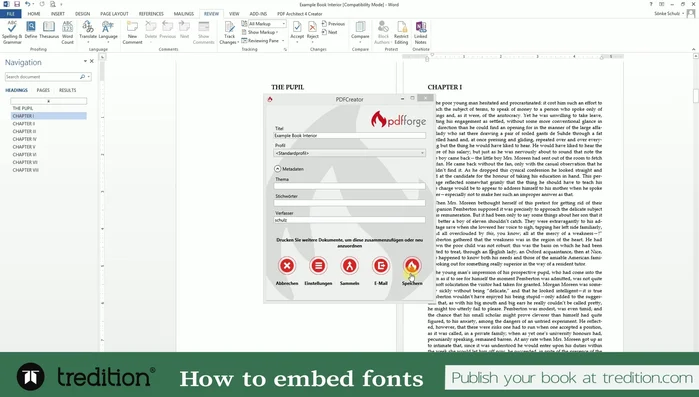The height and width of the screenshot is (397, 699).
Task: Open the Tracking group dialog launcher
Action: (285, 49)
